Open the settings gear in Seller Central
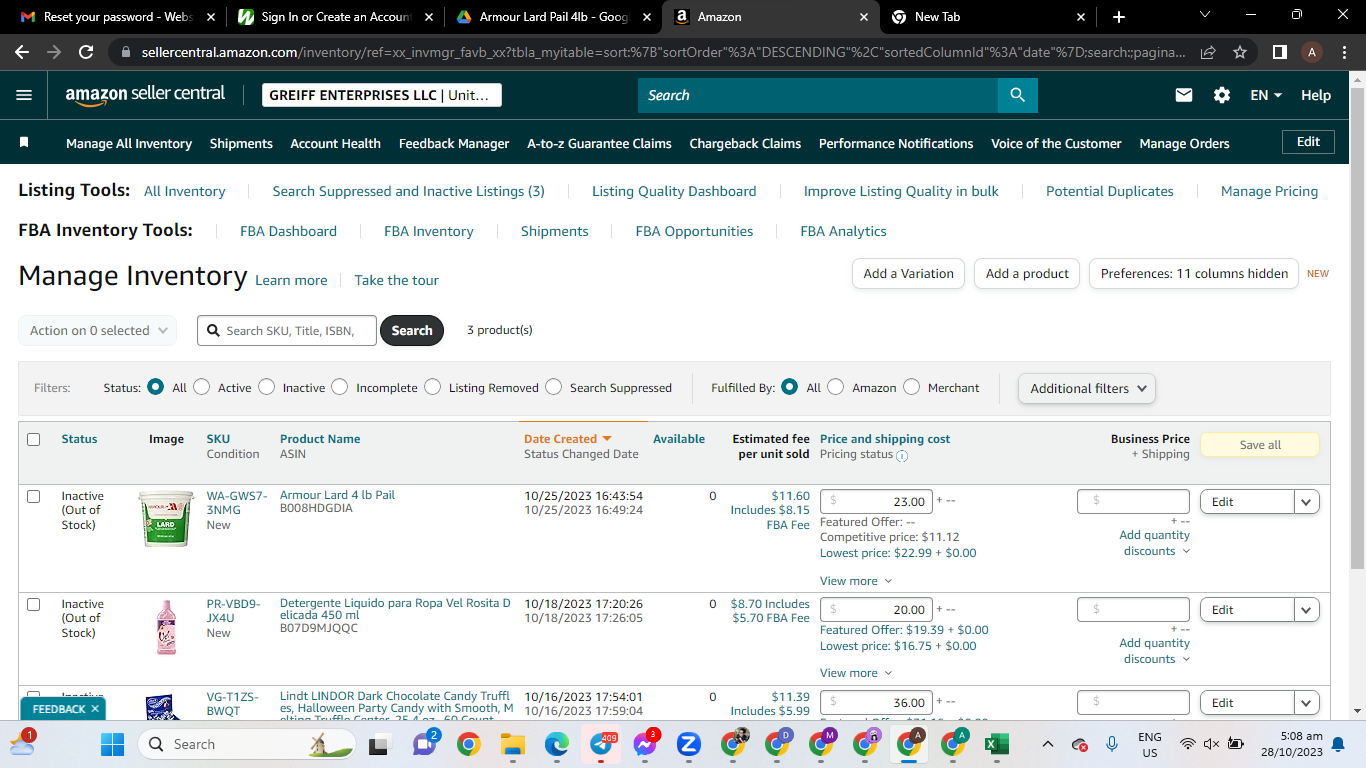Viewport: 1366px width, 768px height. 1222,95
